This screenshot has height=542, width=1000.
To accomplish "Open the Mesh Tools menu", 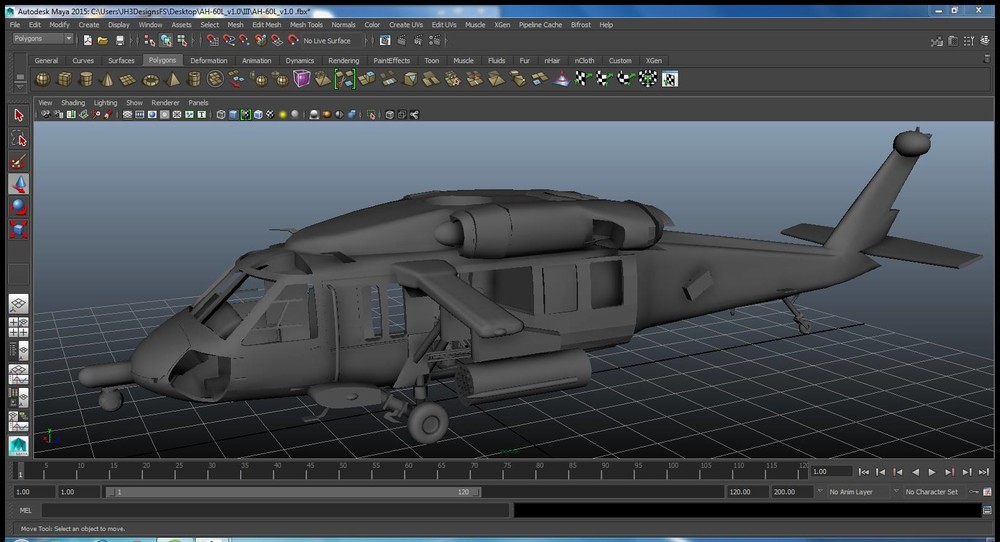I will 306,24.
